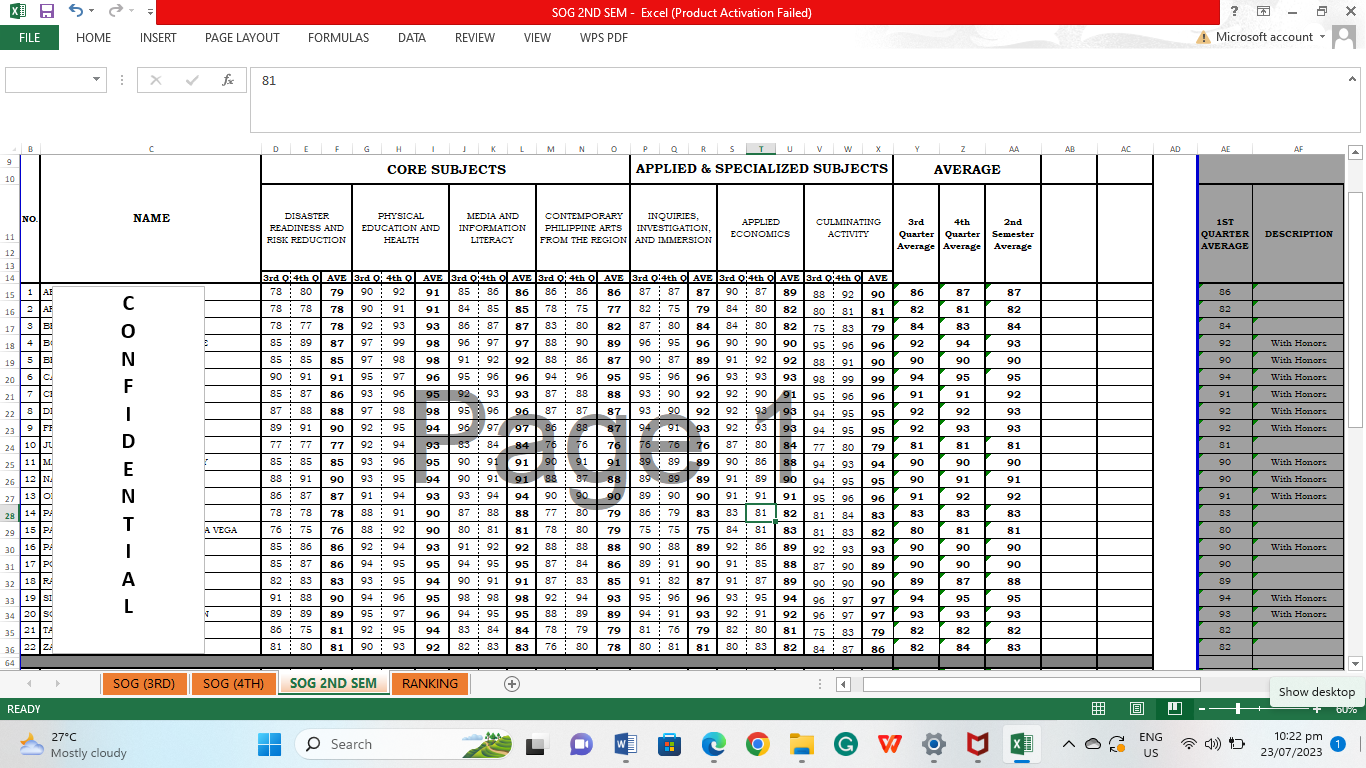
Task: Click the vertical scrollbar up arrow
Action: (x=1355, y=153)
